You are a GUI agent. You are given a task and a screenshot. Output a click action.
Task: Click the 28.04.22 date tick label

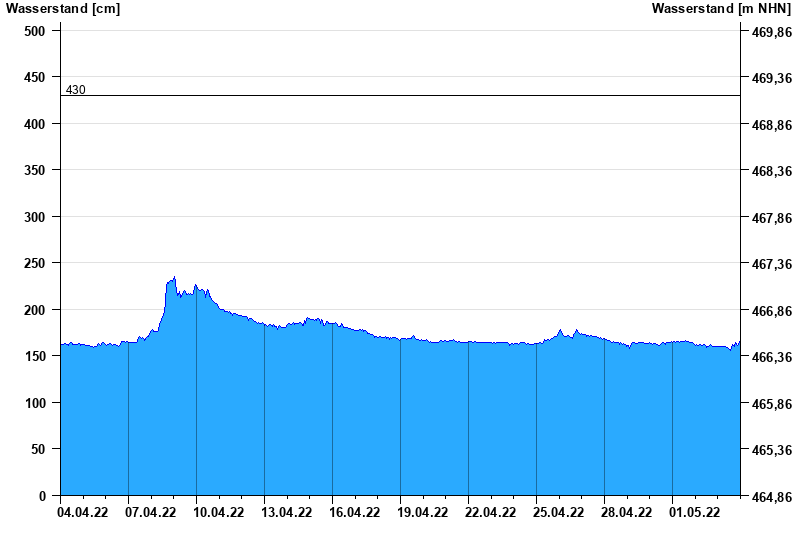(627, 513)
